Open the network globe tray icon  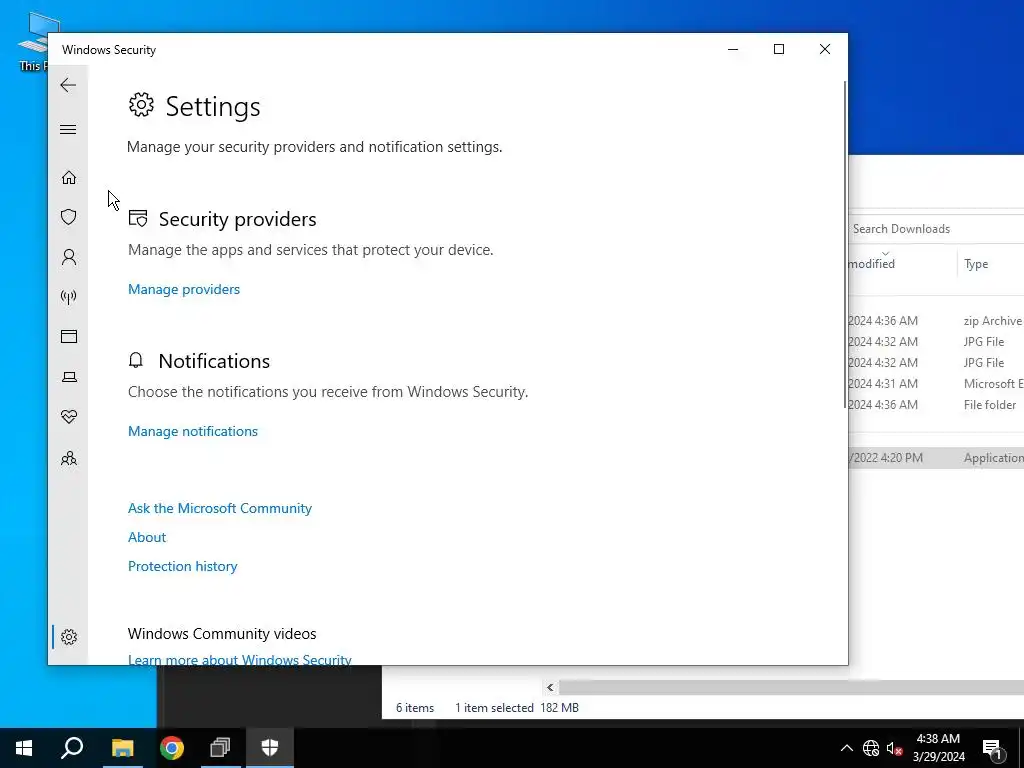click(x=871, y=748)
